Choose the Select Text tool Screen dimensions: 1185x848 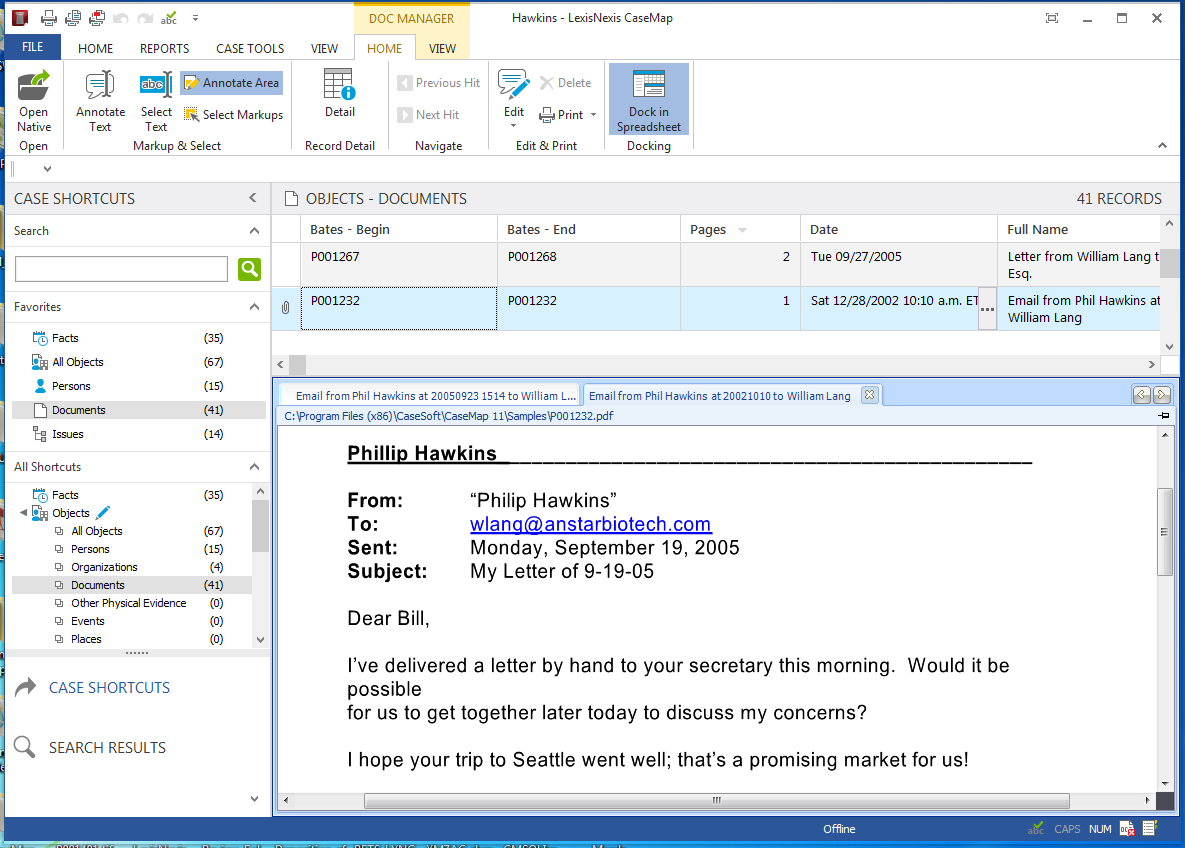point(156,101)
